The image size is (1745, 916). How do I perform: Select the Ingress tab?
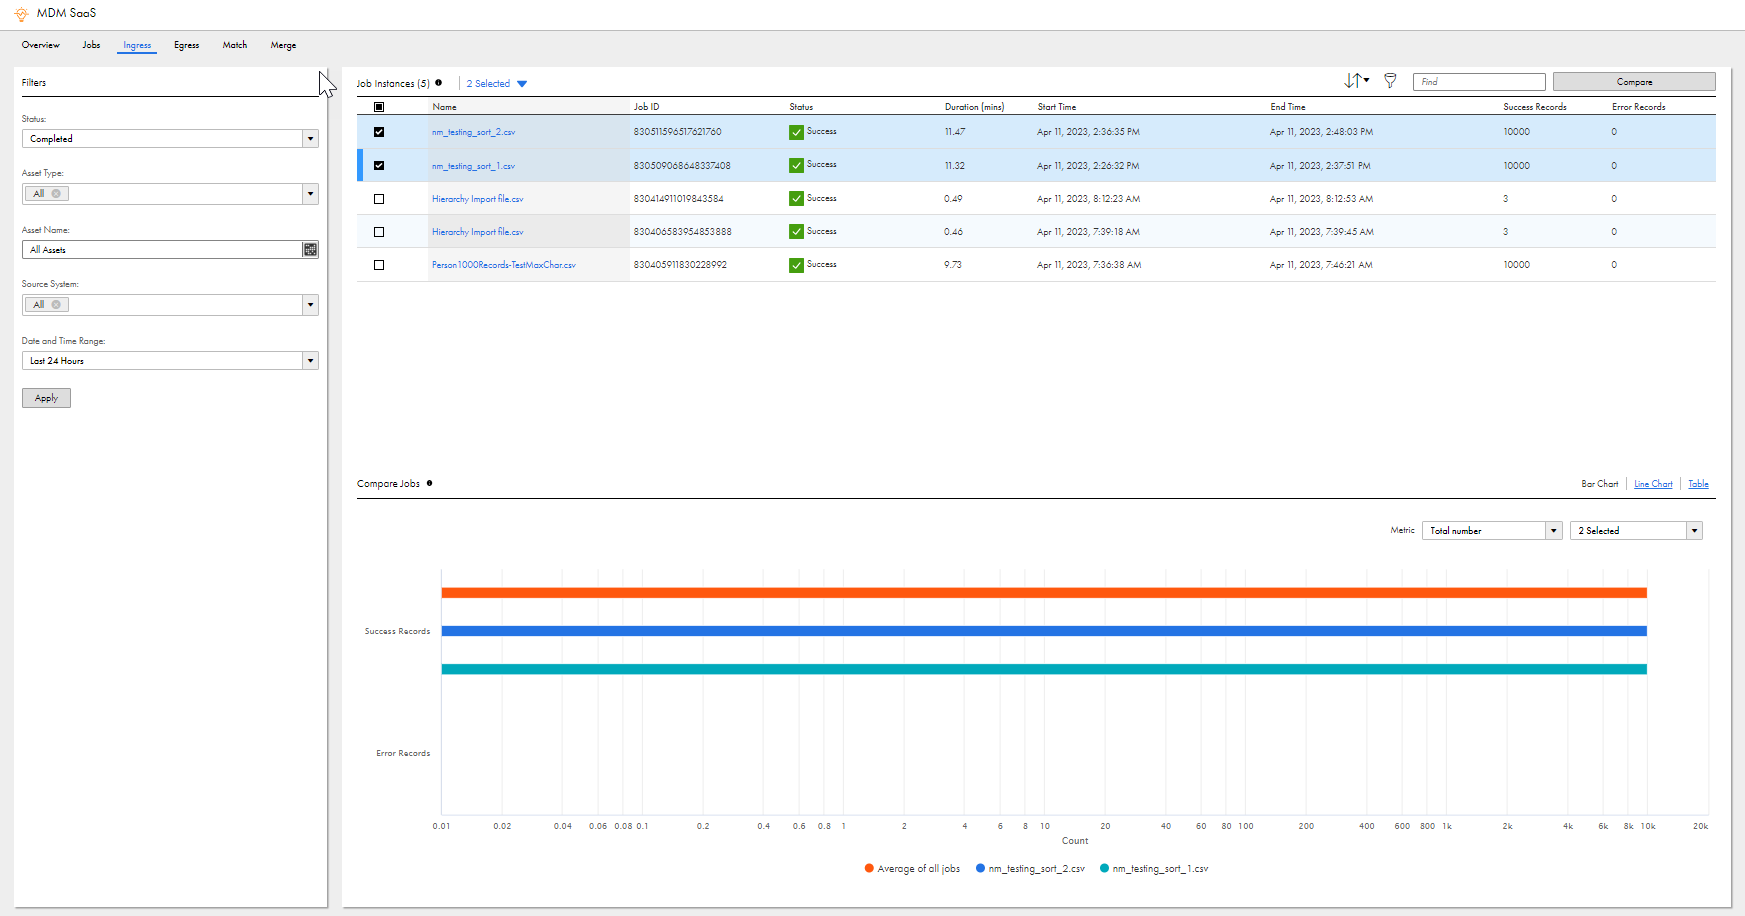coord(137,45)
